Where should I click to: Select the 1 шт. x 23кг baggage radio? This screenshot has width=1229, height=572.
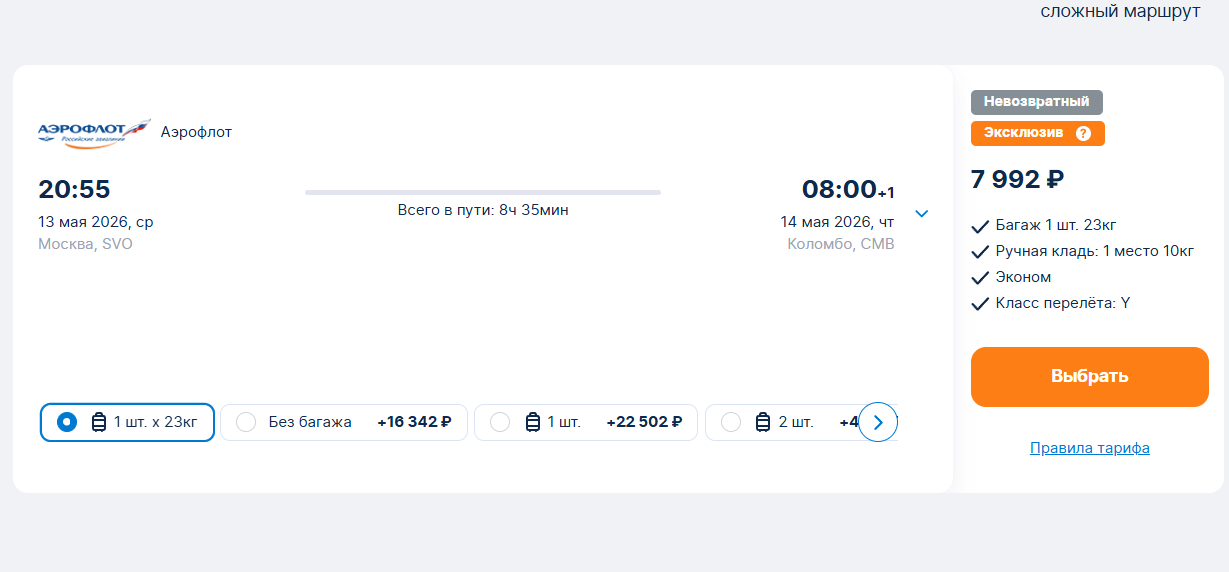(67, 422)
